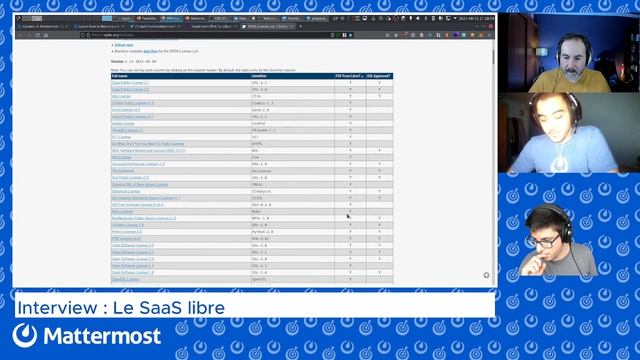The height and width of the screenshot is (360, 640).
Task: Switch to the Learn how to Become tab
Action: coord(99,26)
